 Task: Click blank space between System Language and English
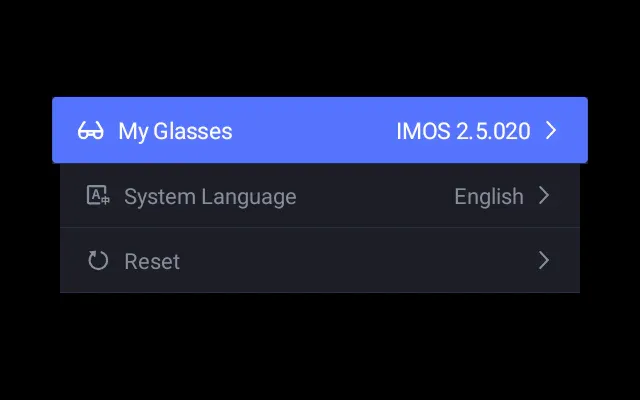375,196
